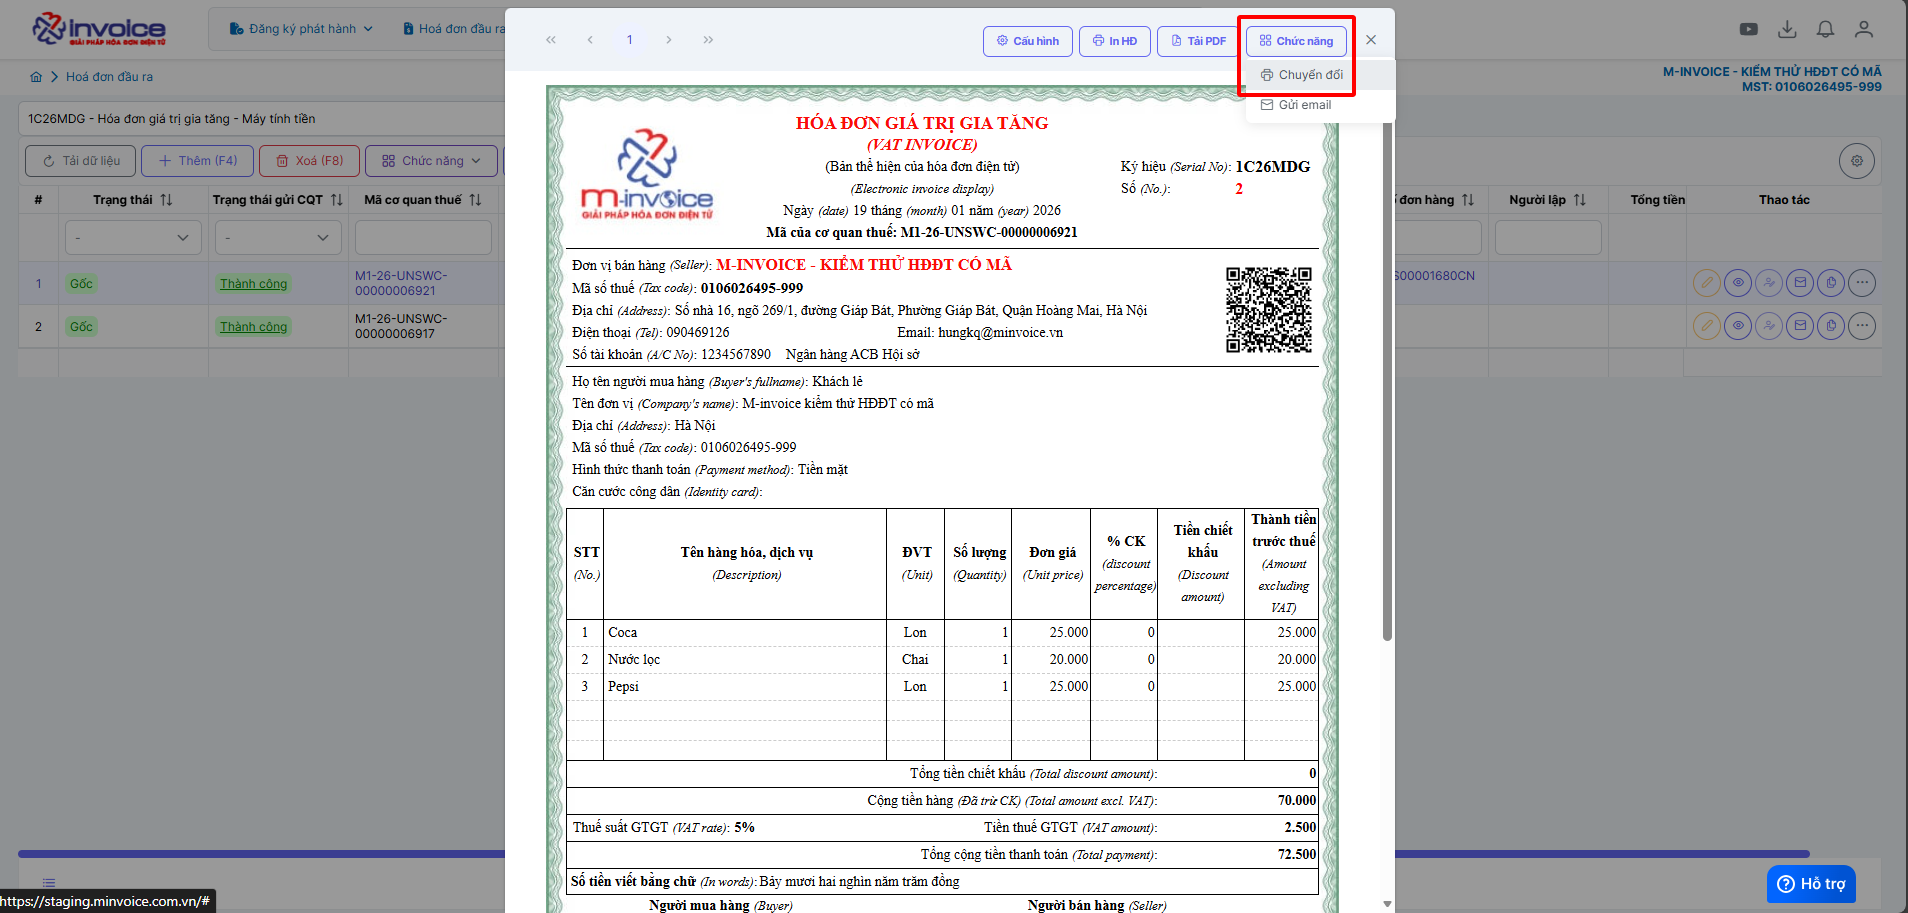Open the user account profile icon
1908x913 pixels.
(1864, 30)
